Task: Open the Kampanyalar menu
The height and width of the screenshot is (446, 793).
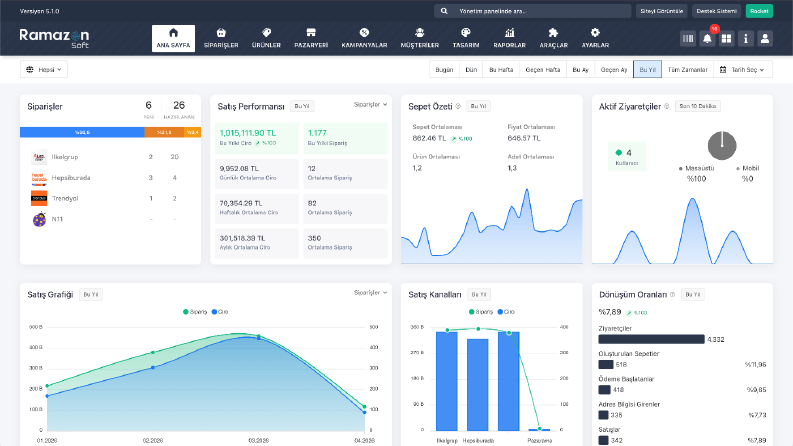Action: pos(364,38)
